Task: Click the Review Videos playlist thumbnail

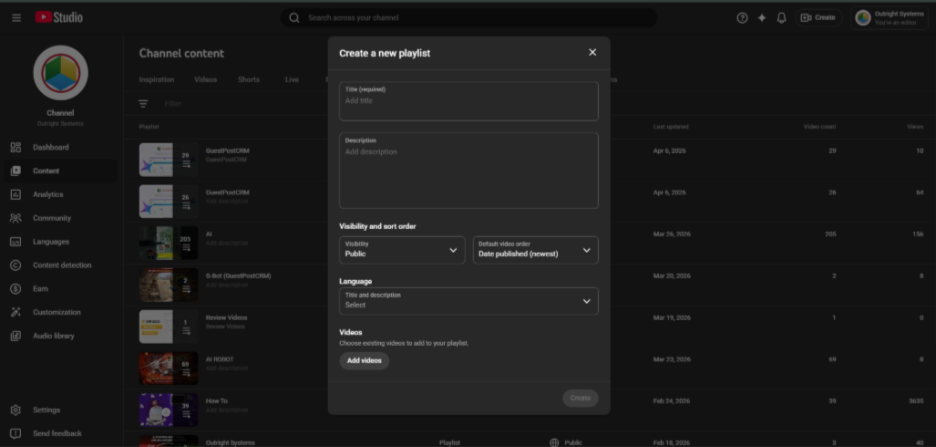Action: 168,326
